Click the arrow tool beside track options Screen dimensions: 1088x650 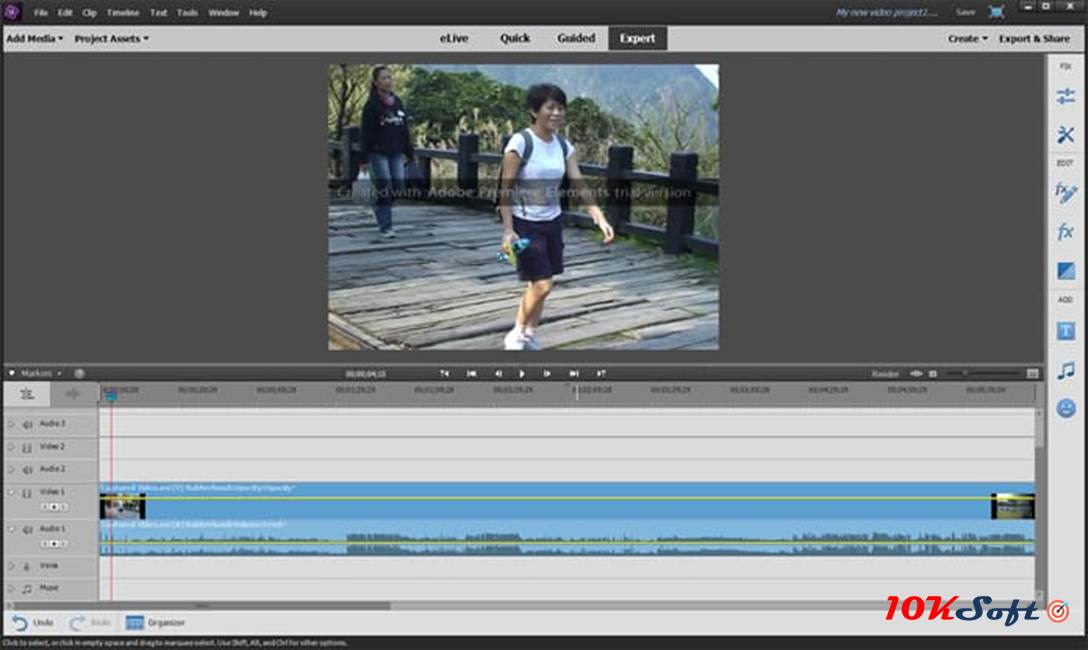click(x=72, y=394)
